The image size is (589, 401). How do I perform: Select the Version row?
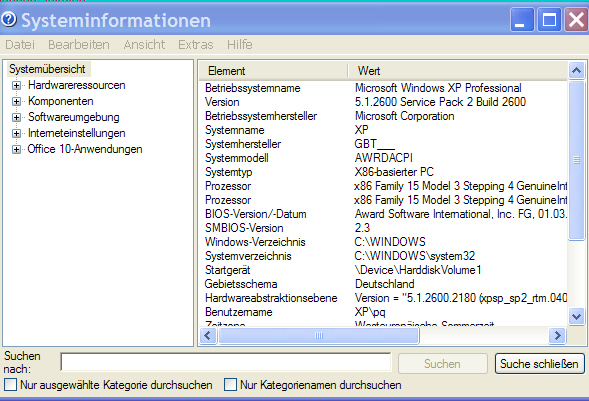pos(383,102)
